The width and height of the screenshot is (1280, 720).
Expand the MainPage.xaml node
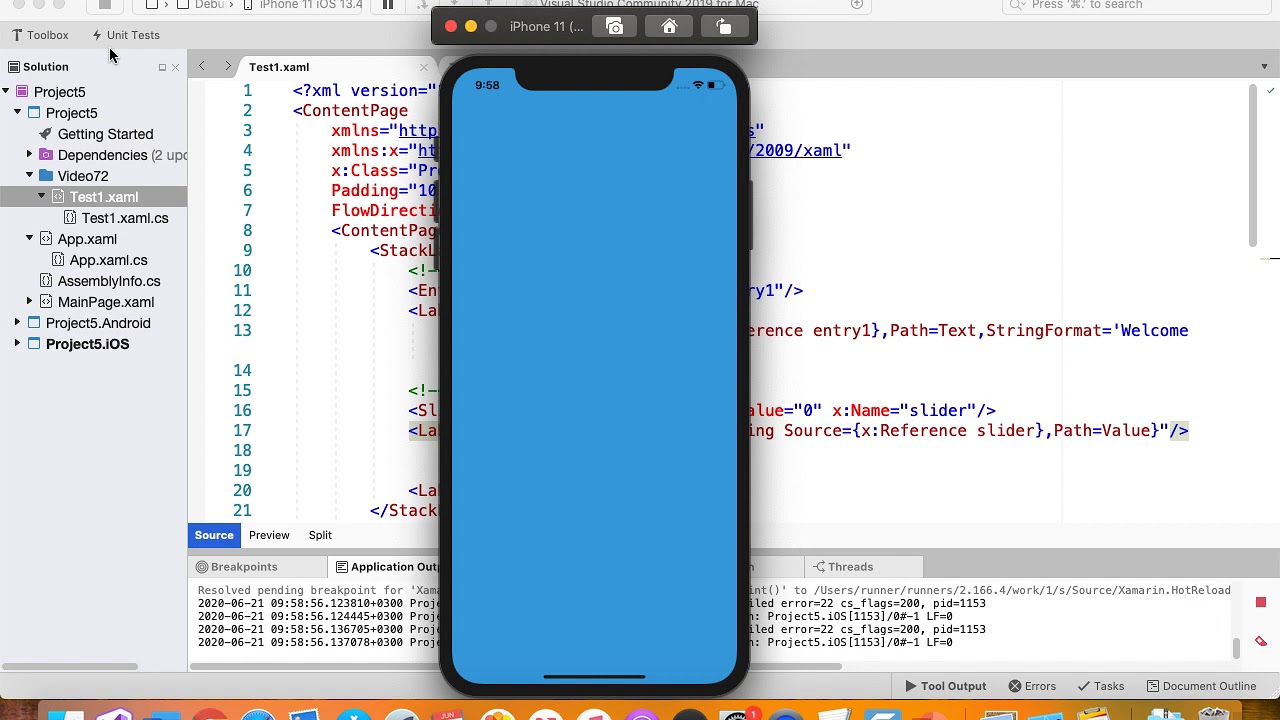[x=30, y=302]
